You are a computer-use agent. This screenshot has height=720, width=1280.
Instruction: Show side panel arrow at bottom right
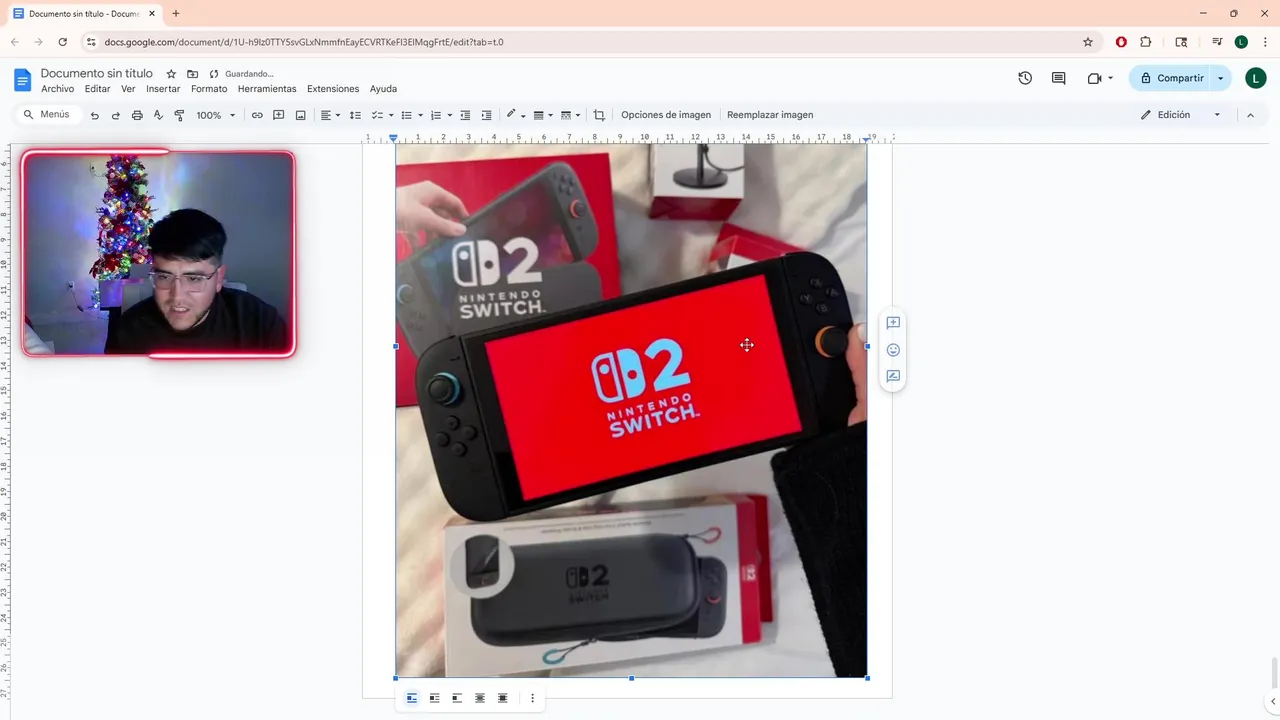(x=1272, y=702)
